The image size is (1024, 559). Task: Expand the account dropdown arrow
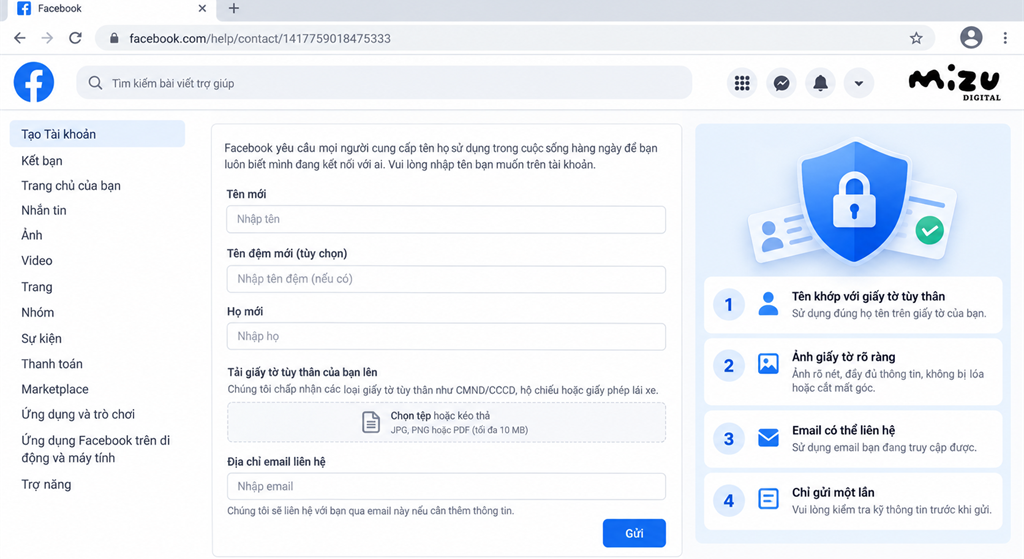coord(859,83)
